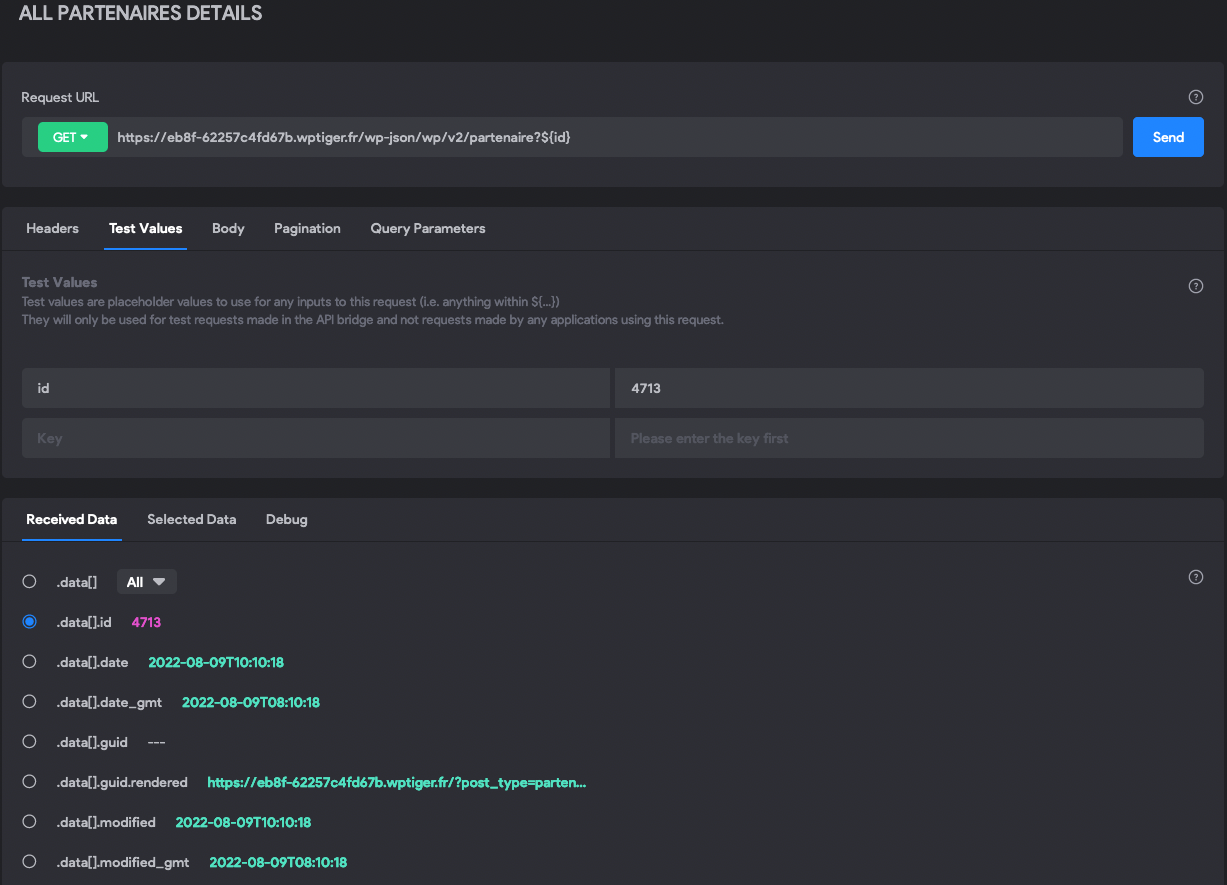Screen dimensions: 1227x885
Task: Click the guid.rendered URL value
Action: (397, 782)
